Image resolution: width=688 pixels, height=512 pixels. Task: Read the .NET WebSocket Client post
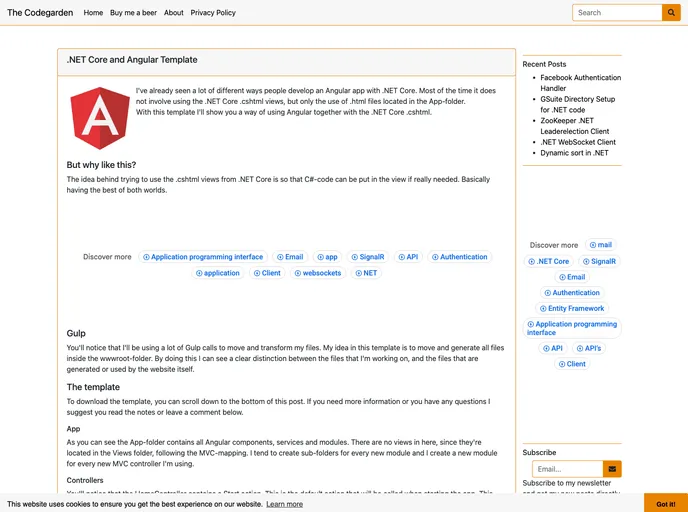pos(578,142)
